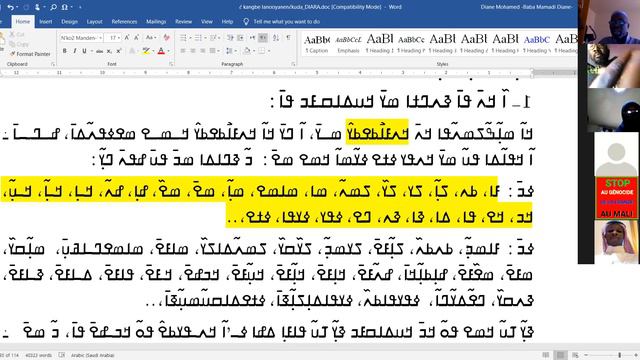
Task: Click the word count in status bar
Action: (39, 355)
